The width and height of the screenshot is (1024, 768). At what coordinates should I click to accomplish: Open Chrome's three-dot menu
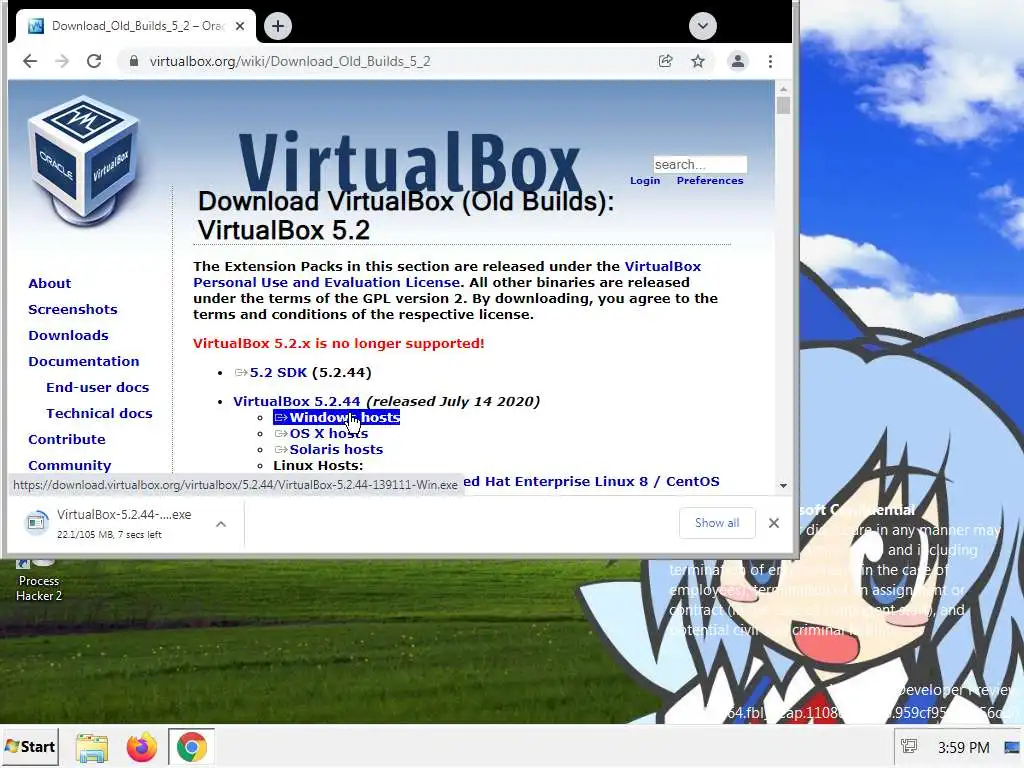coord(771,61)
